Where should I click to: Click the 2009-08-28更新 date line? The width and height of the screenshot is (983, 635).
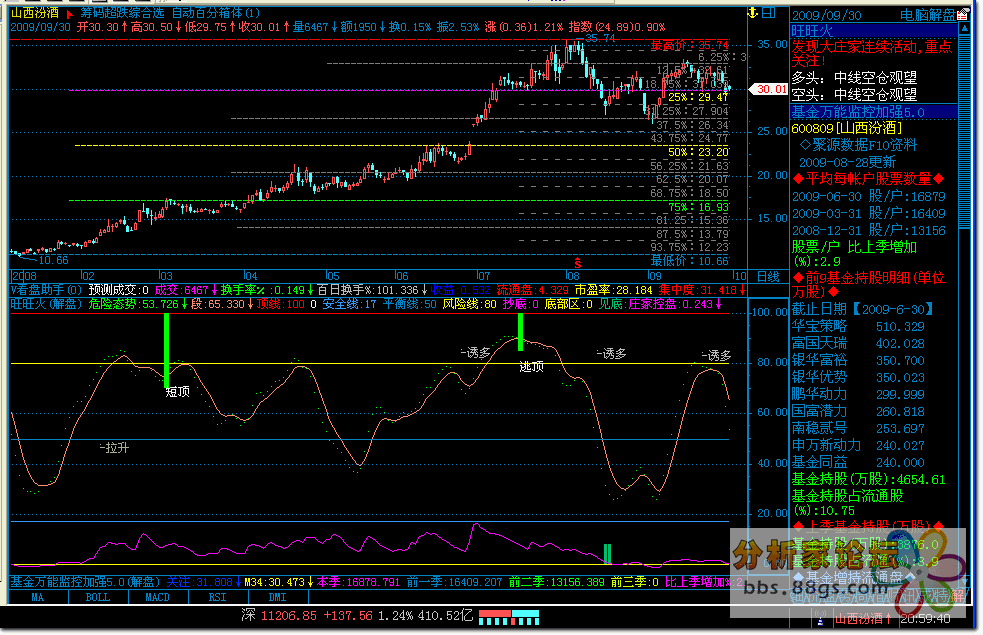[x=847, y=162]
